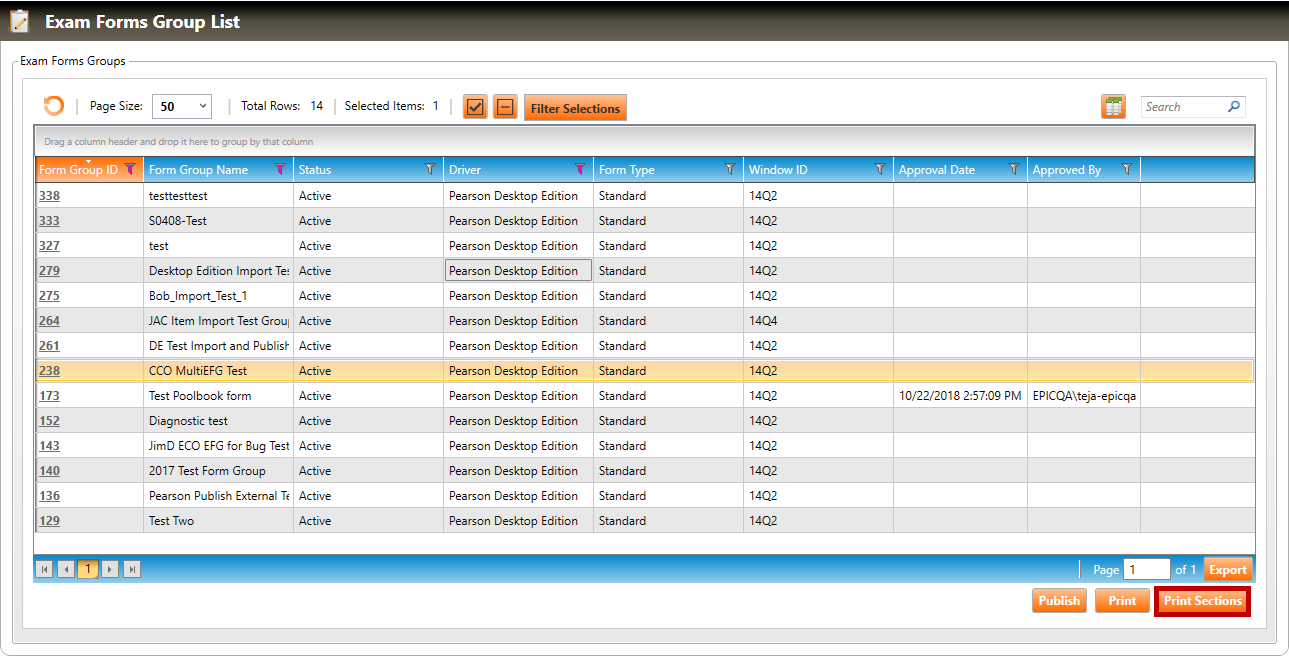Click the deselect-all minus button
The width and height of the screenshot is (1289, 656).
pos(505,107)
